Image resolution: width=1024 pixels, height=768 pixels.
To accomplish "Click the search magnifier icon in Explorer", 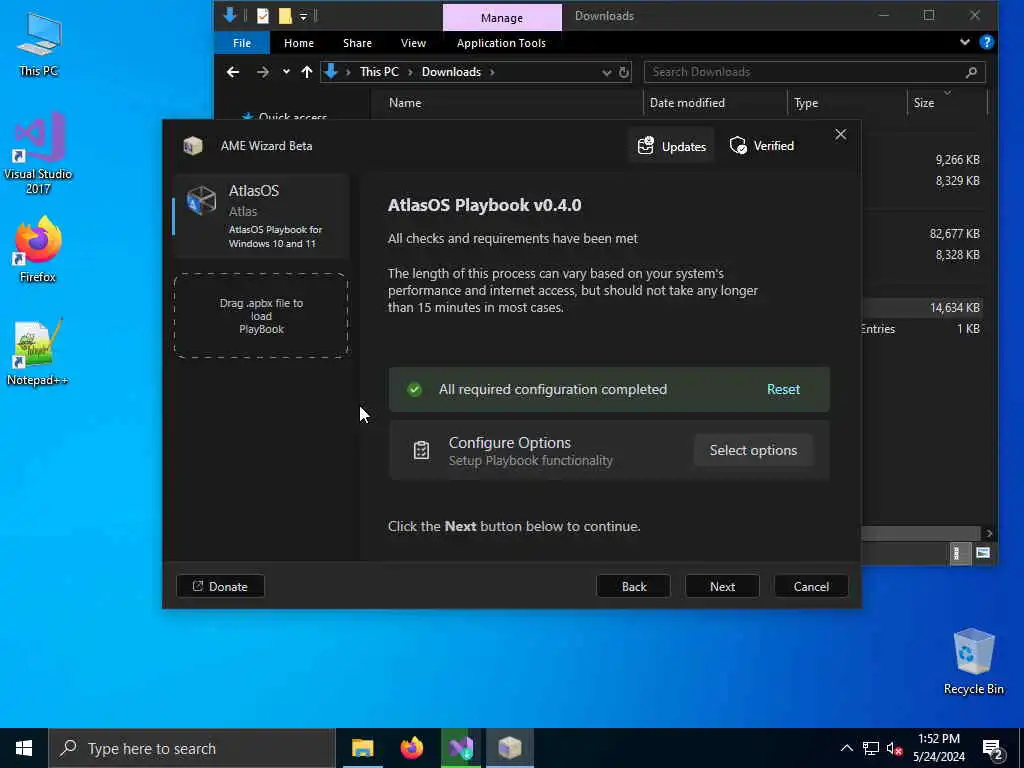I will point(971,72).
